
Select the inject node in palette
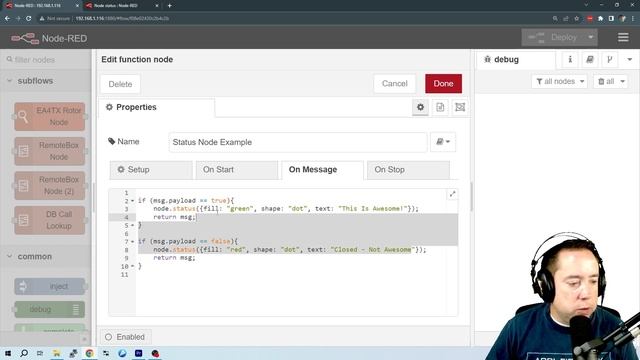(50, 287)
